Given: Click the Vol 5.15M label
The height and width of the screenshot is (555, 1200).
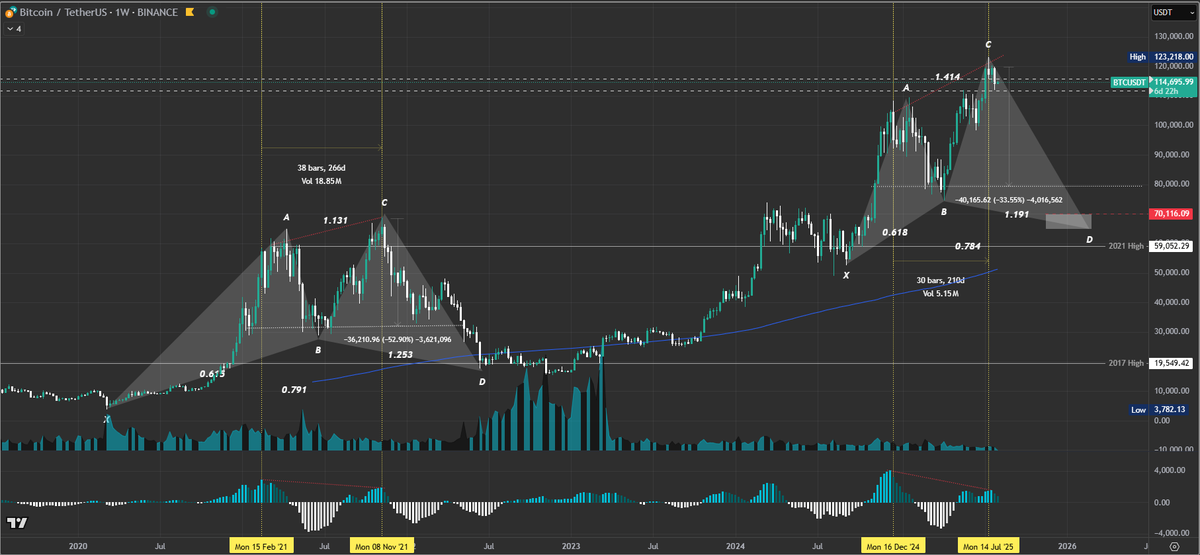Looking at the screenshot, I should [941, 293].
